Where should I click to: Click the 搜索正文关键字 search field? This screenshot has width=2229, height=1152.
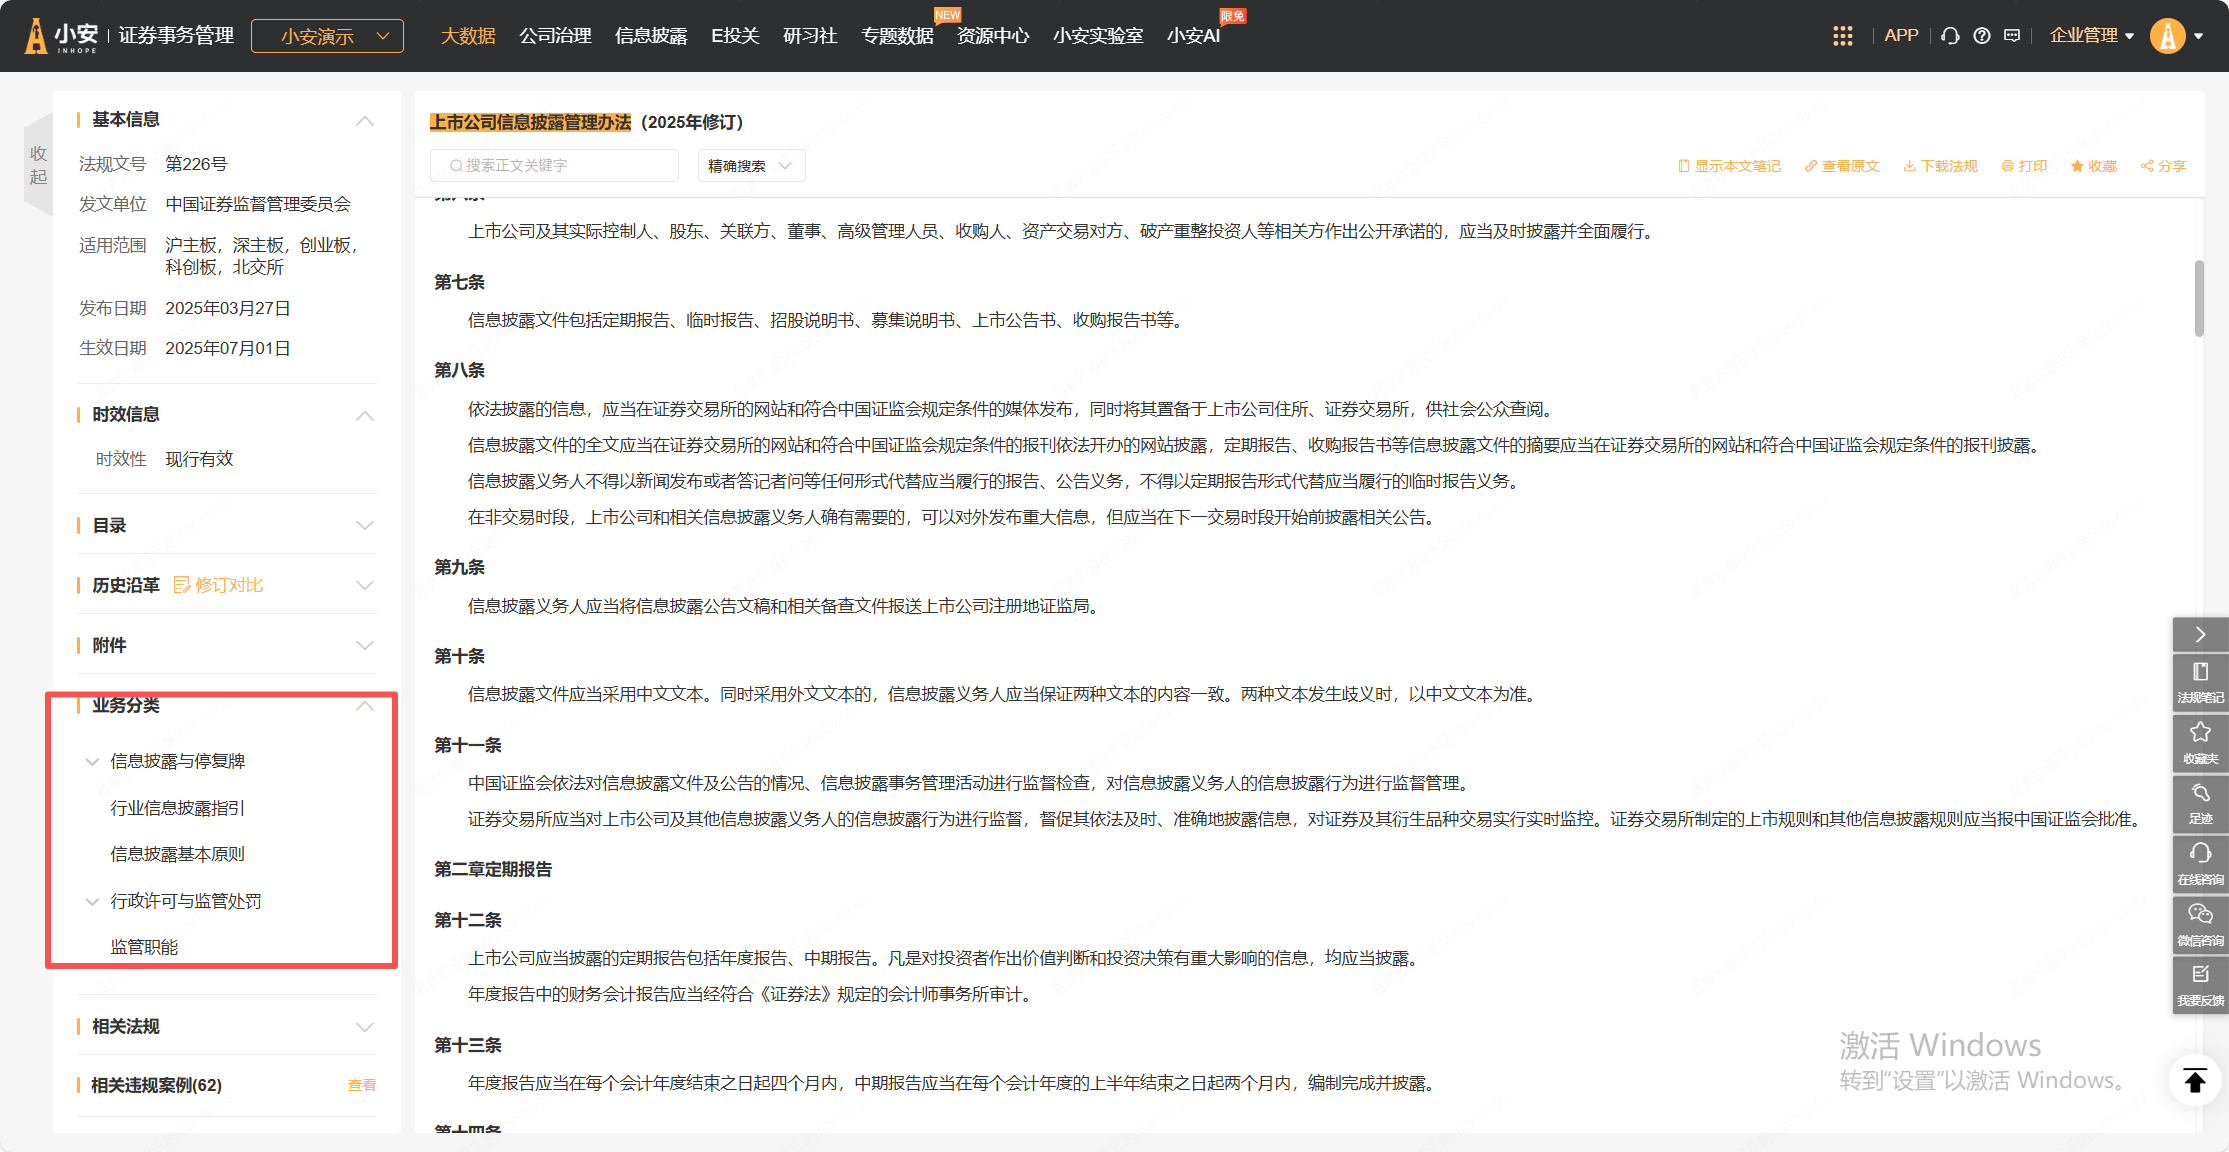[x=555, y=166]
